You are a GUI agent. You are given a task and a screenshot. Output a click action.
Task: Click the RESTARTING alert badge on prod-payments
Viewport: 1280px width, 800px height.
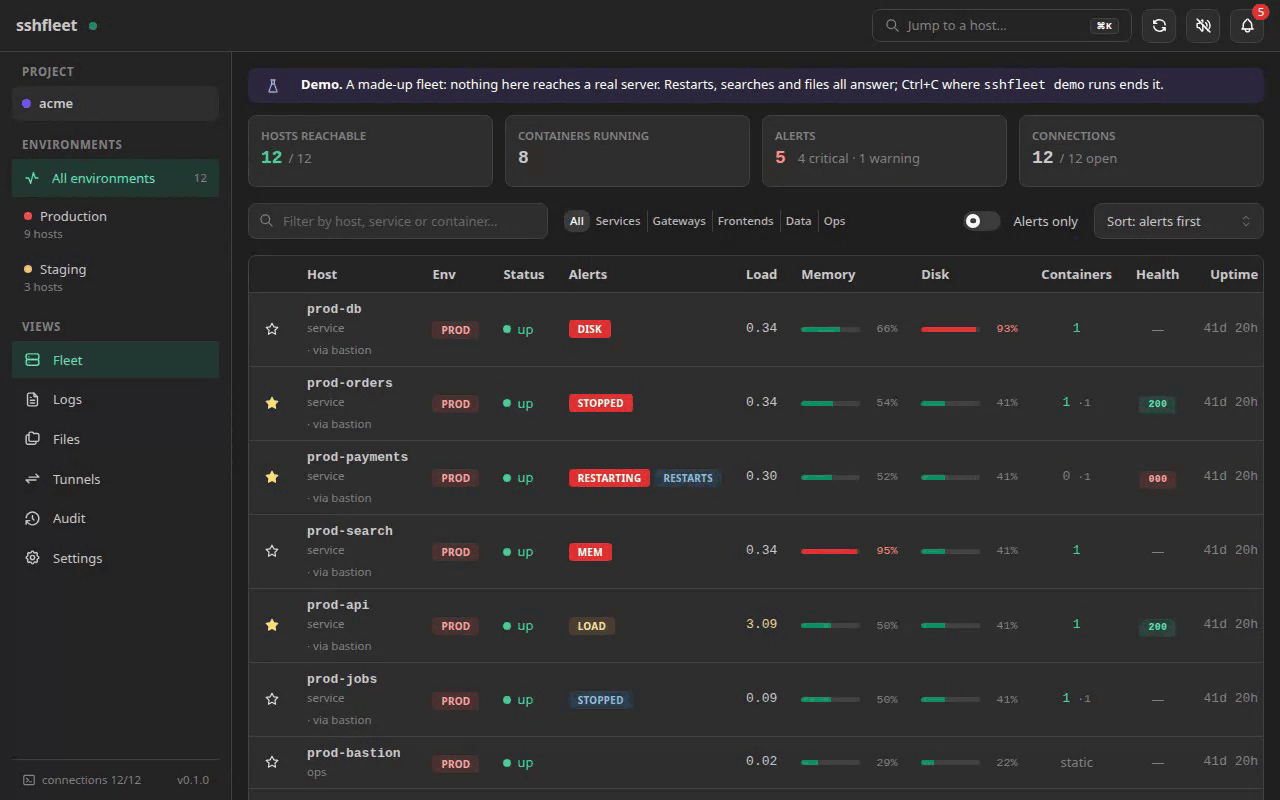tap(609, 478)
